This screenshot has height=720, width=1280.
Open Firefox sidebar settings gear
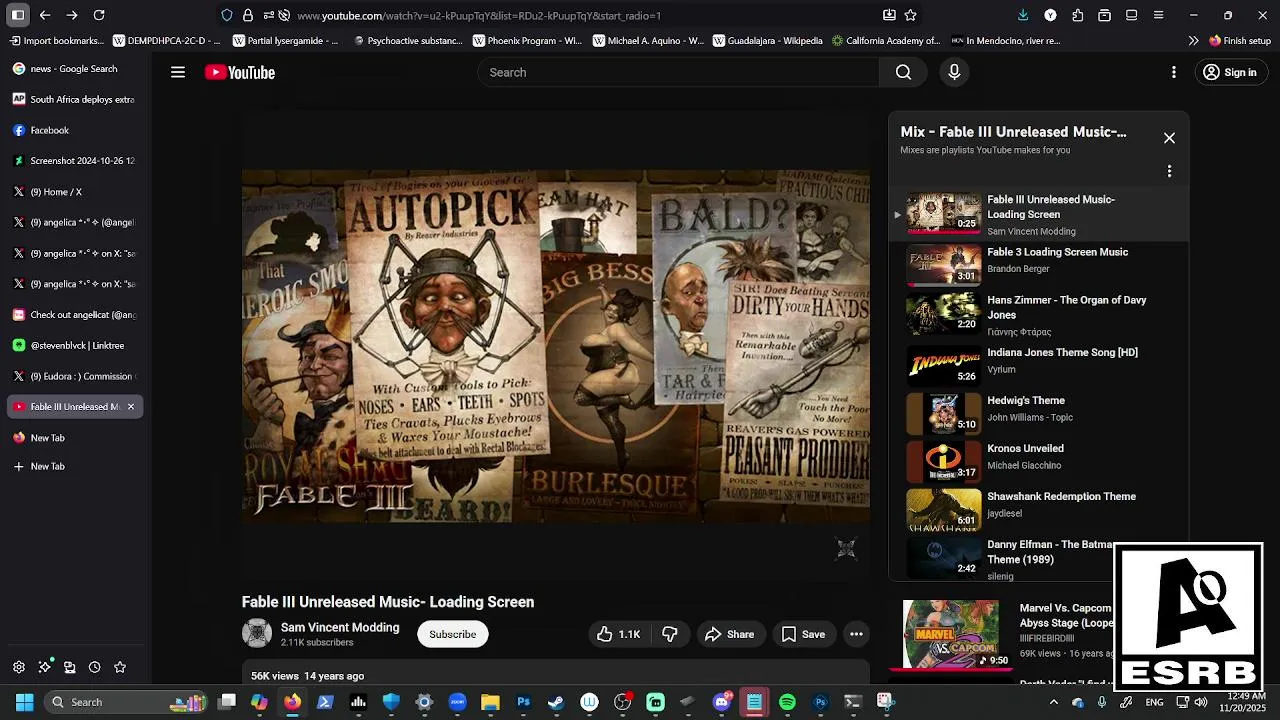click(18, 667)
